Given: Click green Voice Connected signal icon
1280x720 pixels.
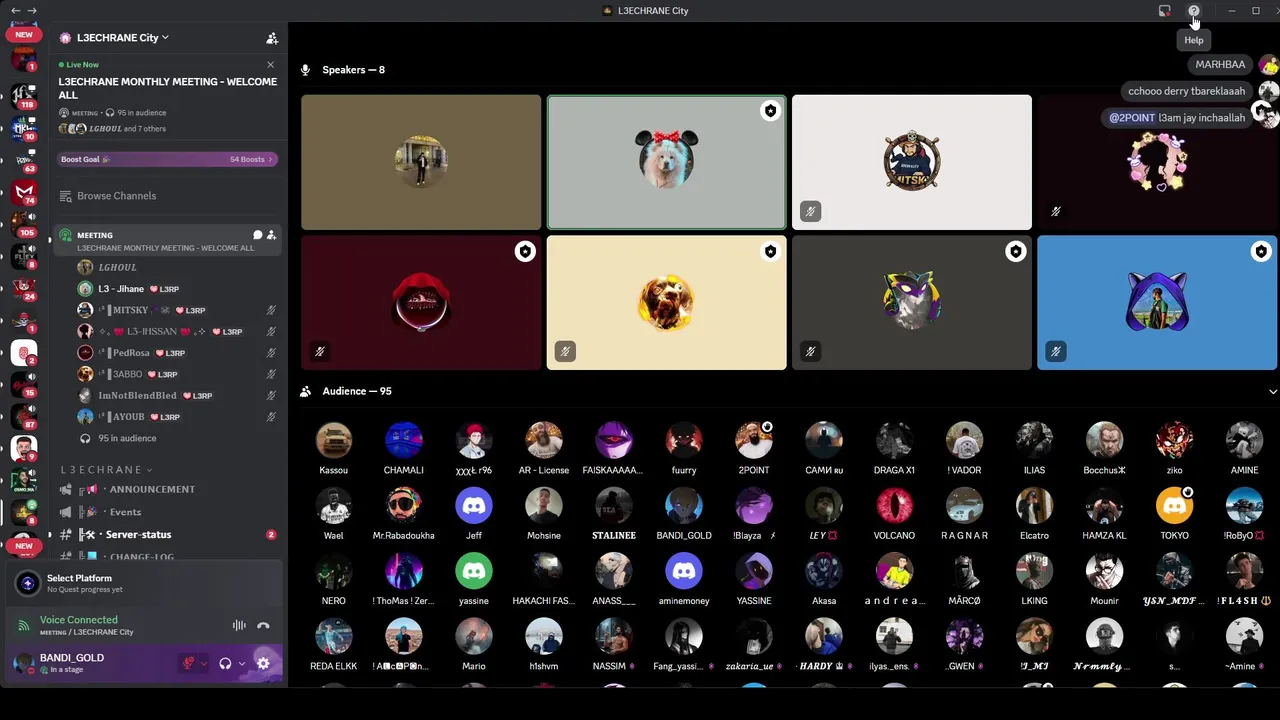Looking at the screenshot, I should pyautogui.click(x=23, y=626).
